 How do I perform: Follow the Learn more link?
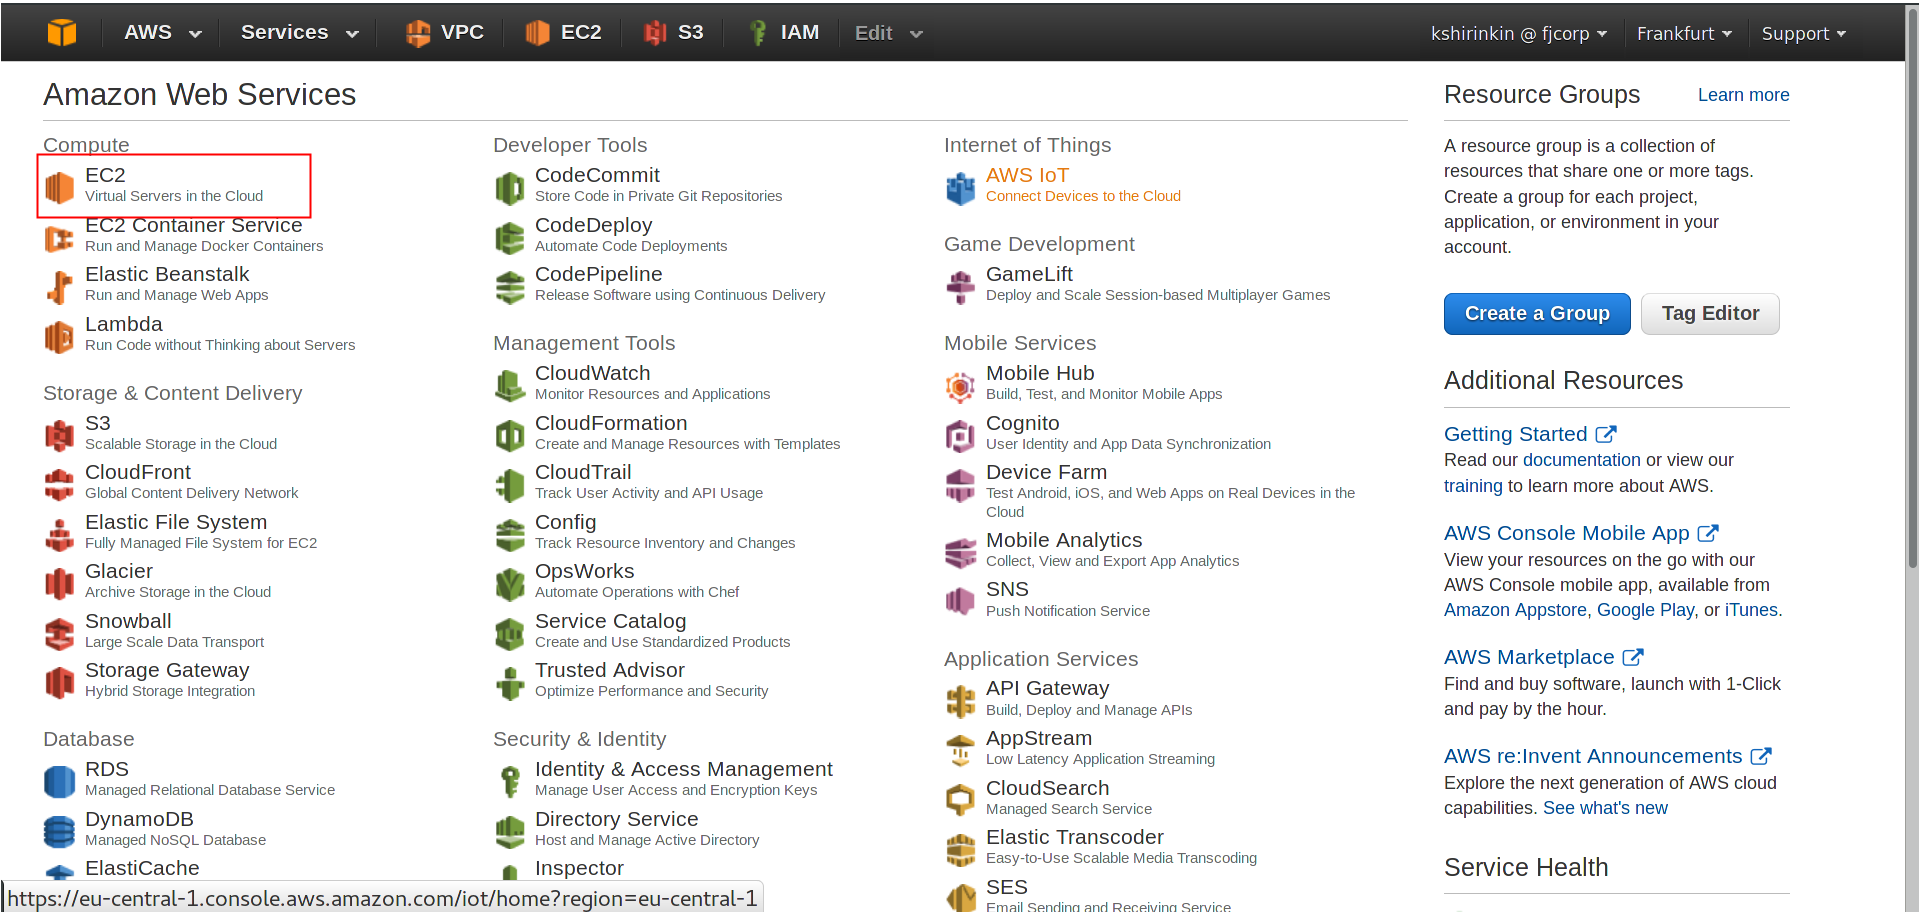click(x=1743, y=95)
